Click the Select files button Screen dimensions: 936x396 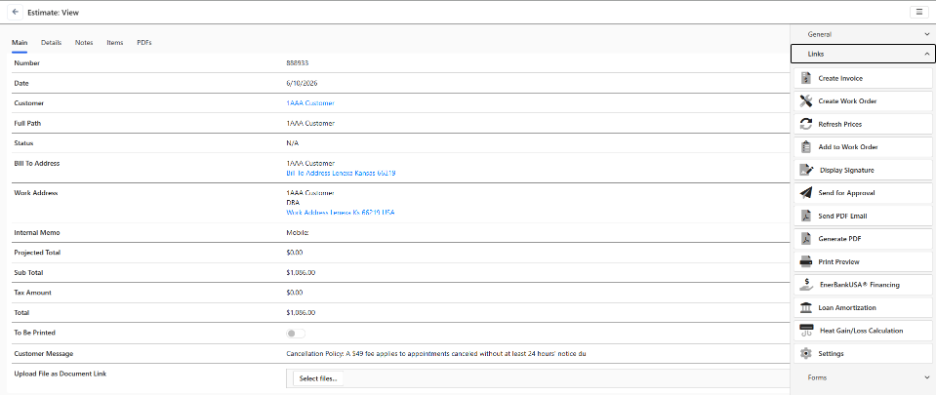point(318,378)
